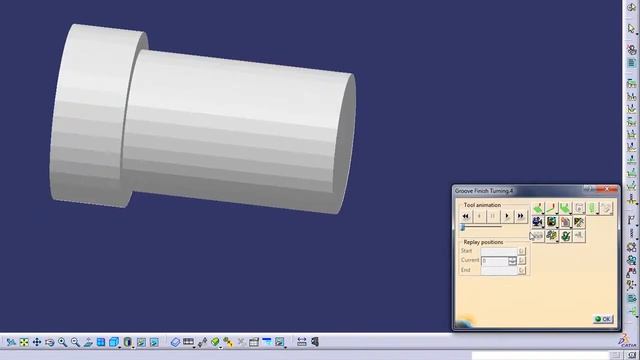The height and width of the screenshot is (360, 640).
Task: Click the Create Multi-View icon
Action: tap(101, 342)
